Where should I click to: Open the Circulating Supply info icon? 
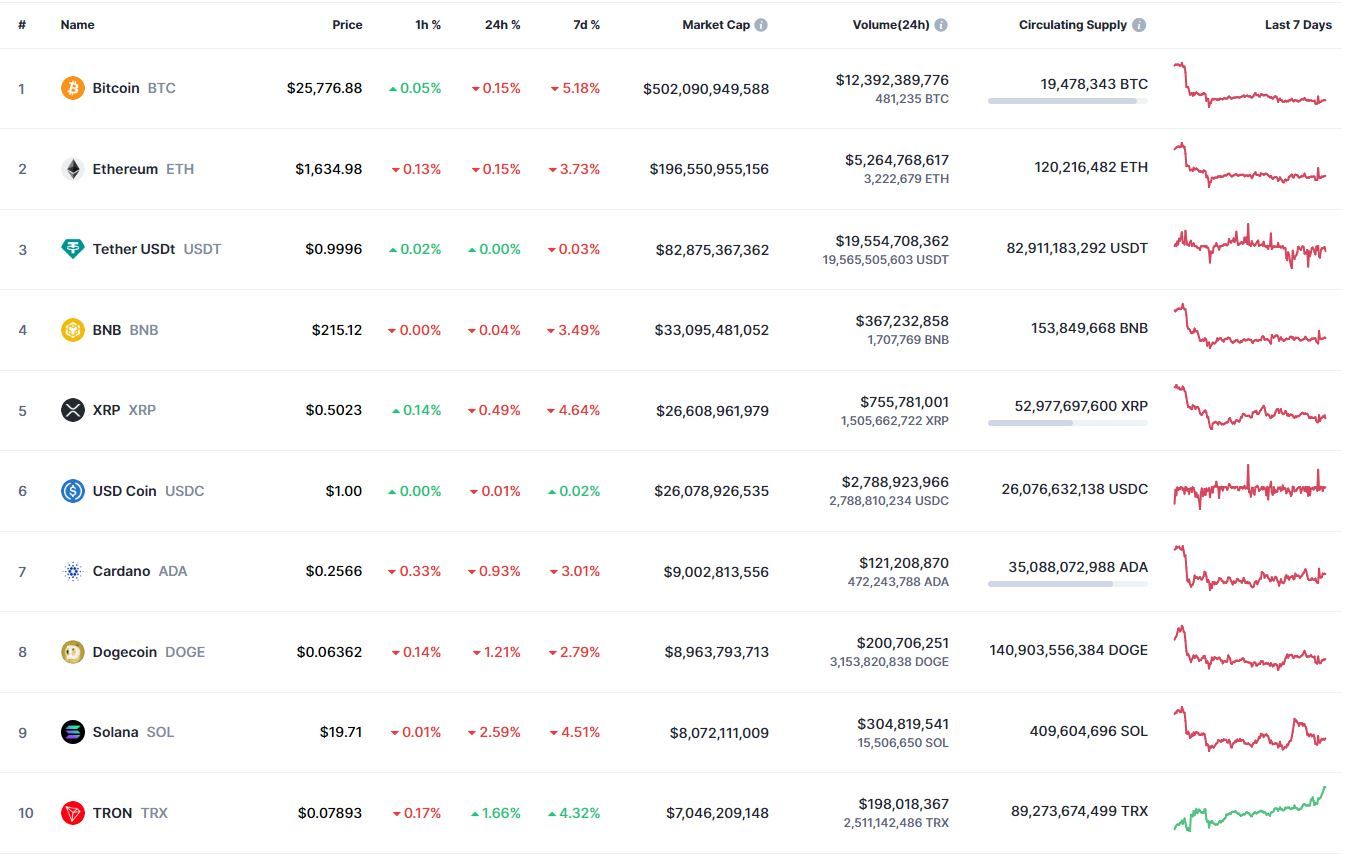pyautogui.click(x=1139, y=25)
